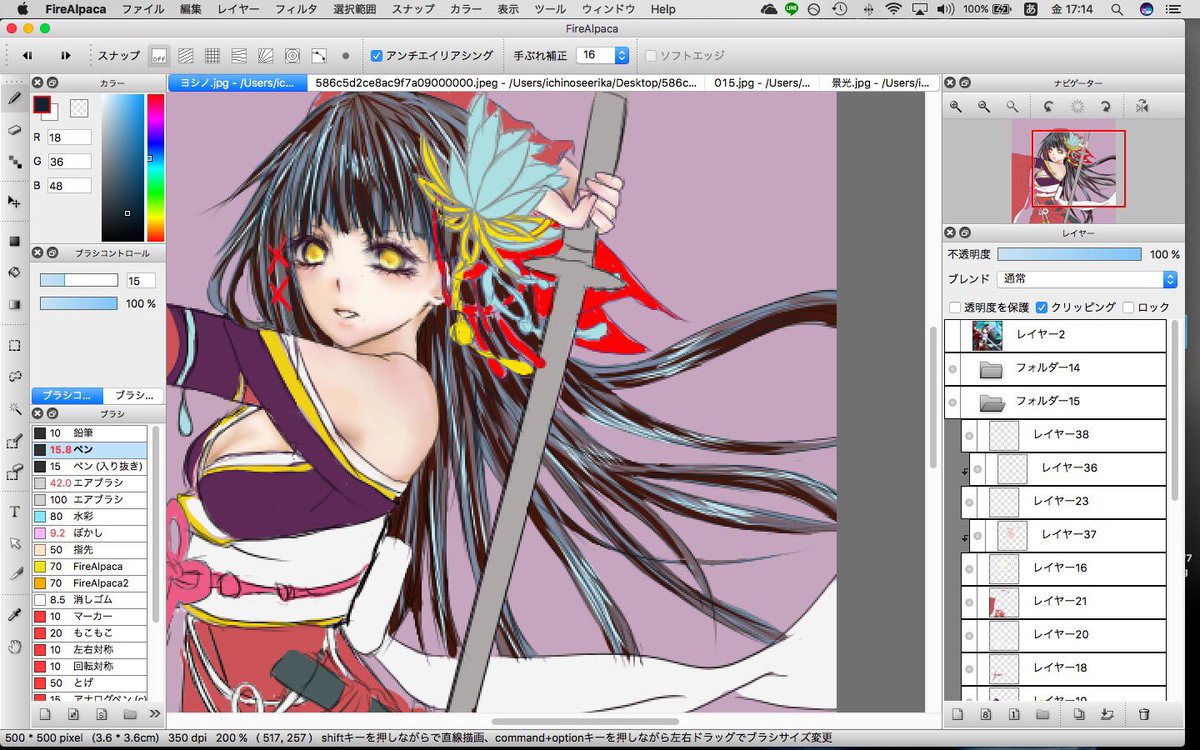Select the Dot pixel tool
Image resolution: width=1200 pixels, height=750 pixels.
[14, 161]
